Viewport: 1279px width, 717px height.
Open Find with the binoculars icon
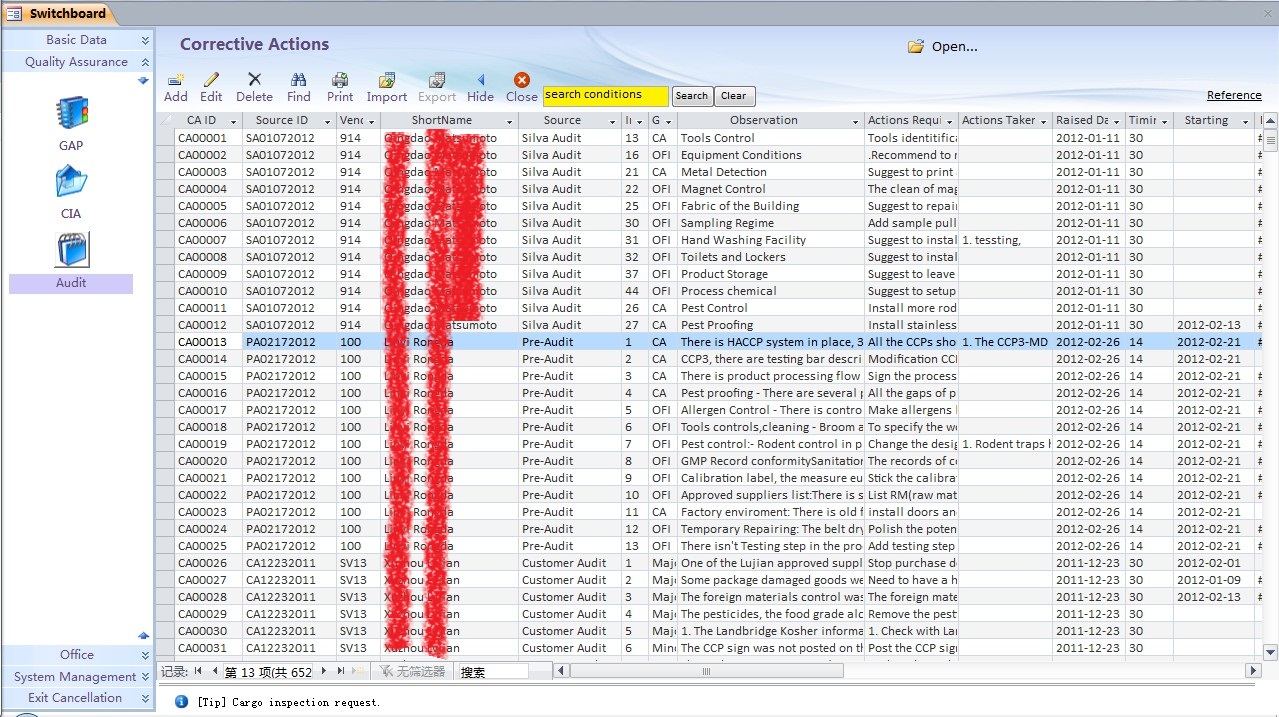(298, 80)
